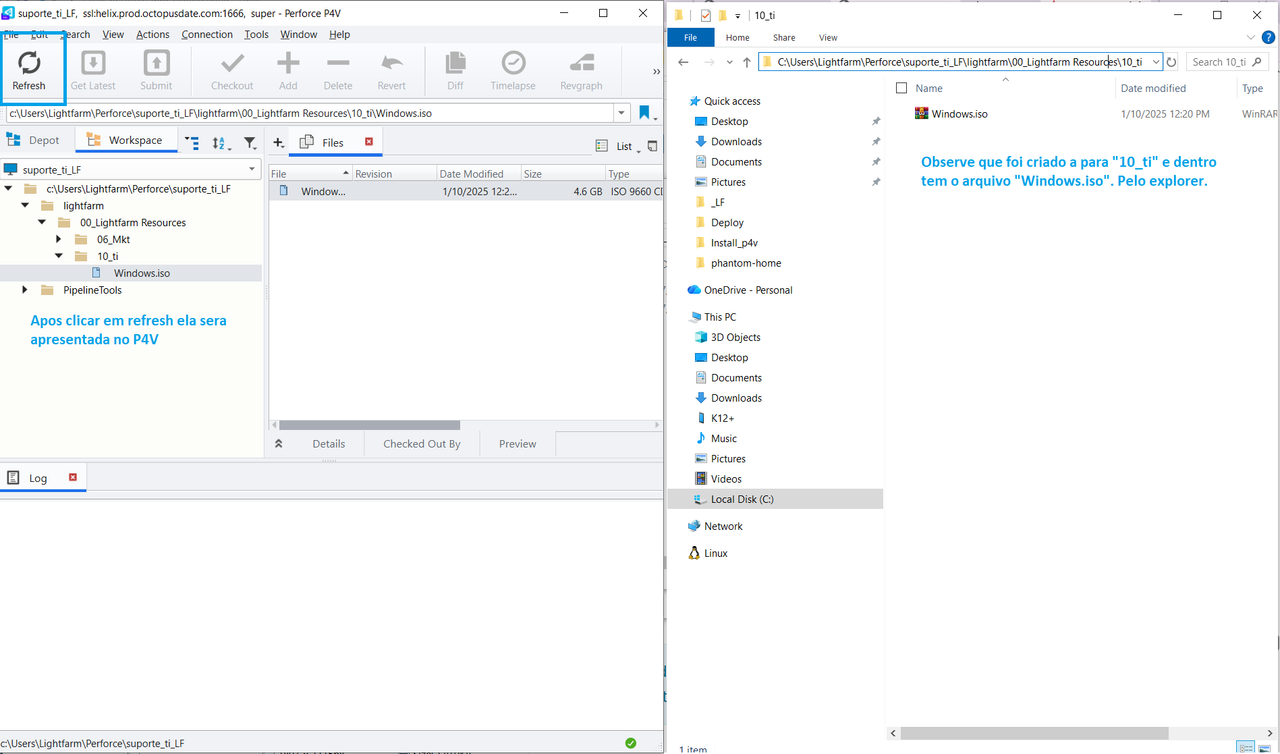
Task: Switch to the Checked Out By tab
Action: (422, 444)
